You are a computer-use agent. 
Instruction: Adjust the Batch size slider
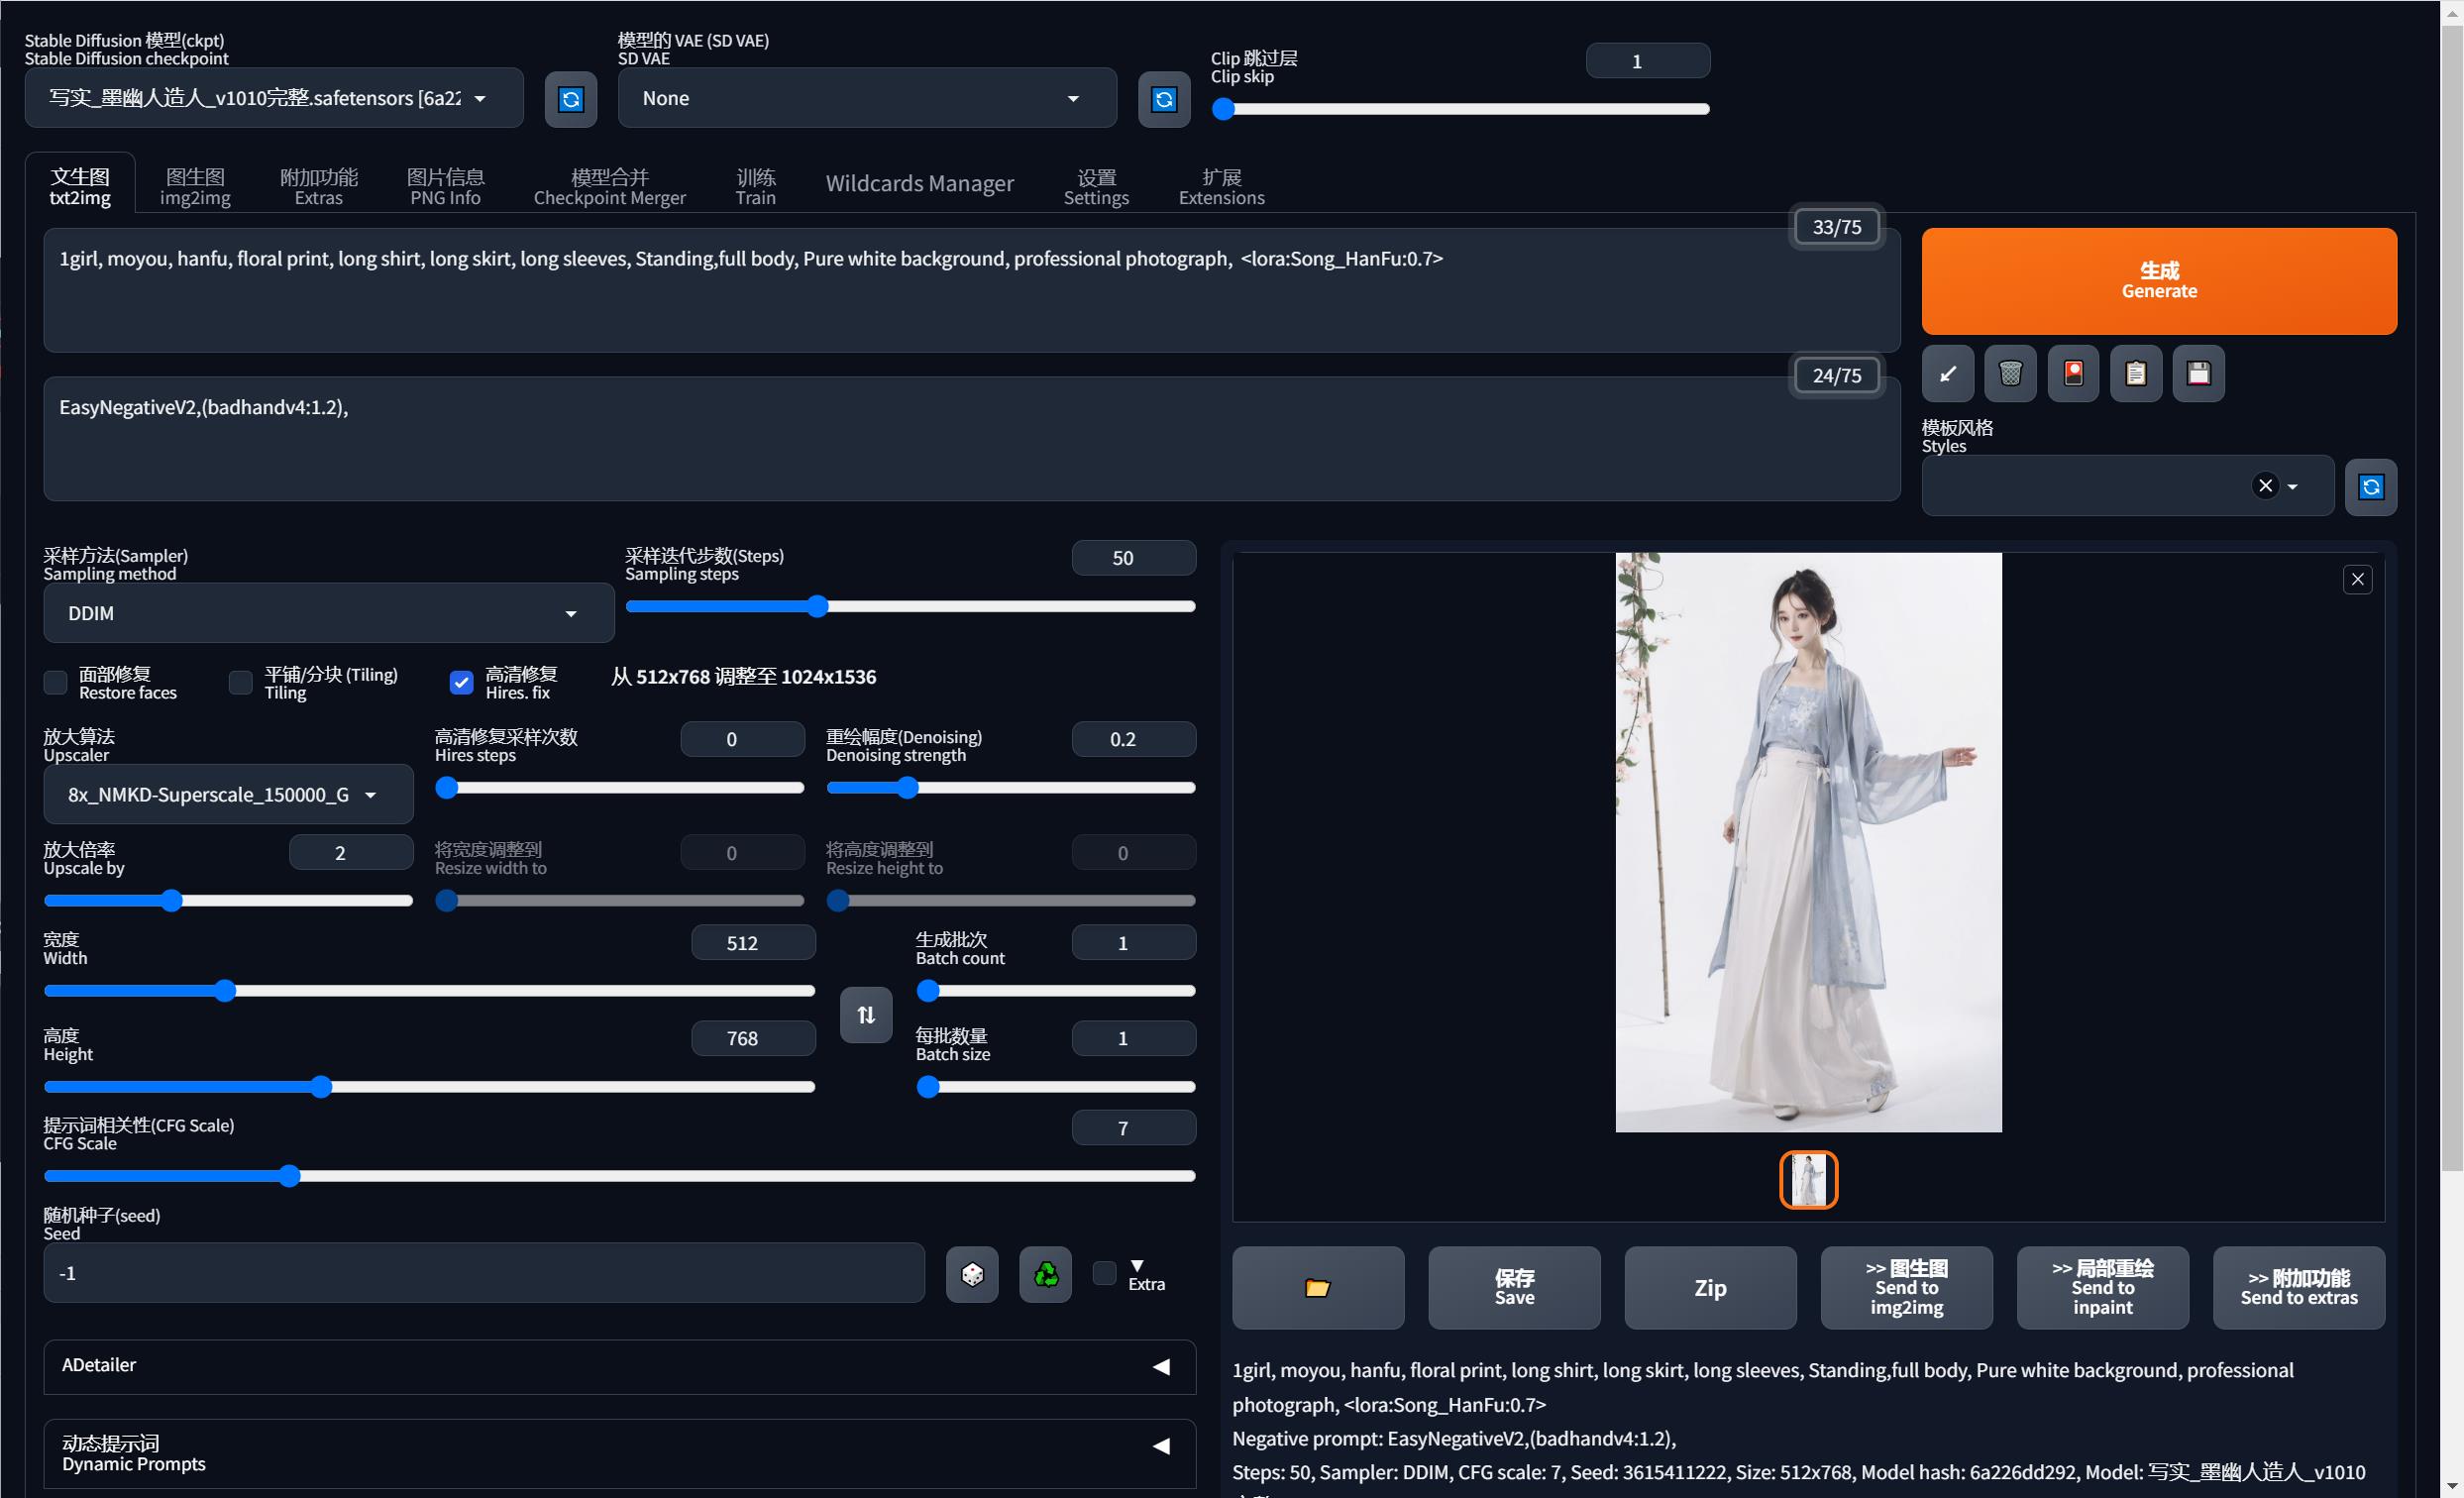pos(1055,1087)
